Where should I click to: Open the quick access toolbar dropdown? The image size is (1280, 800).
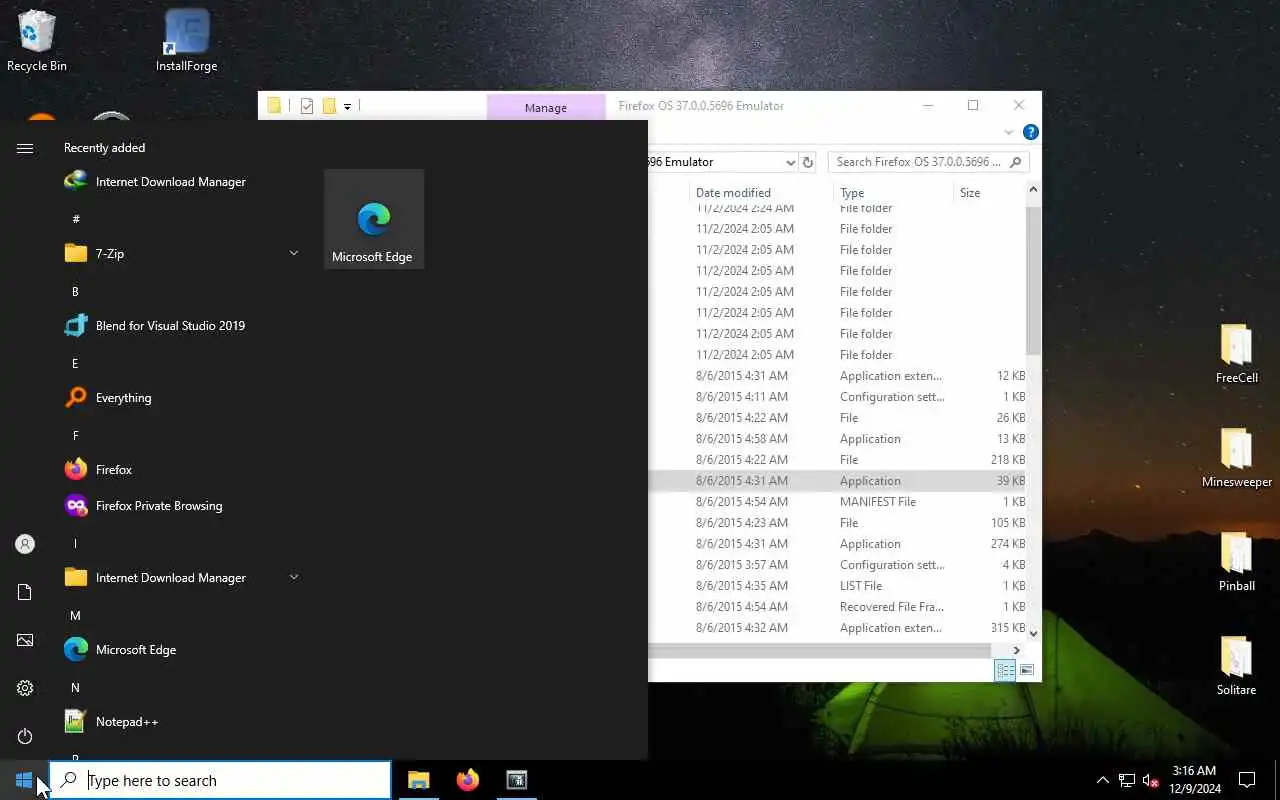(347, 106)
